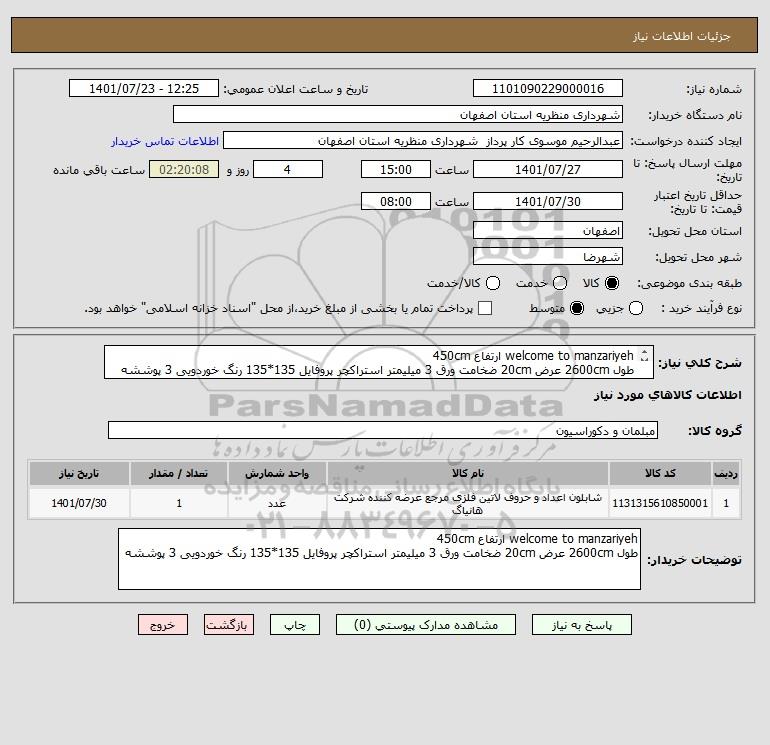The width and height of the screenshot is (770, 745).
Task: Toggle the Islamic treasury payment checkbox
Action: pos(485,308)
